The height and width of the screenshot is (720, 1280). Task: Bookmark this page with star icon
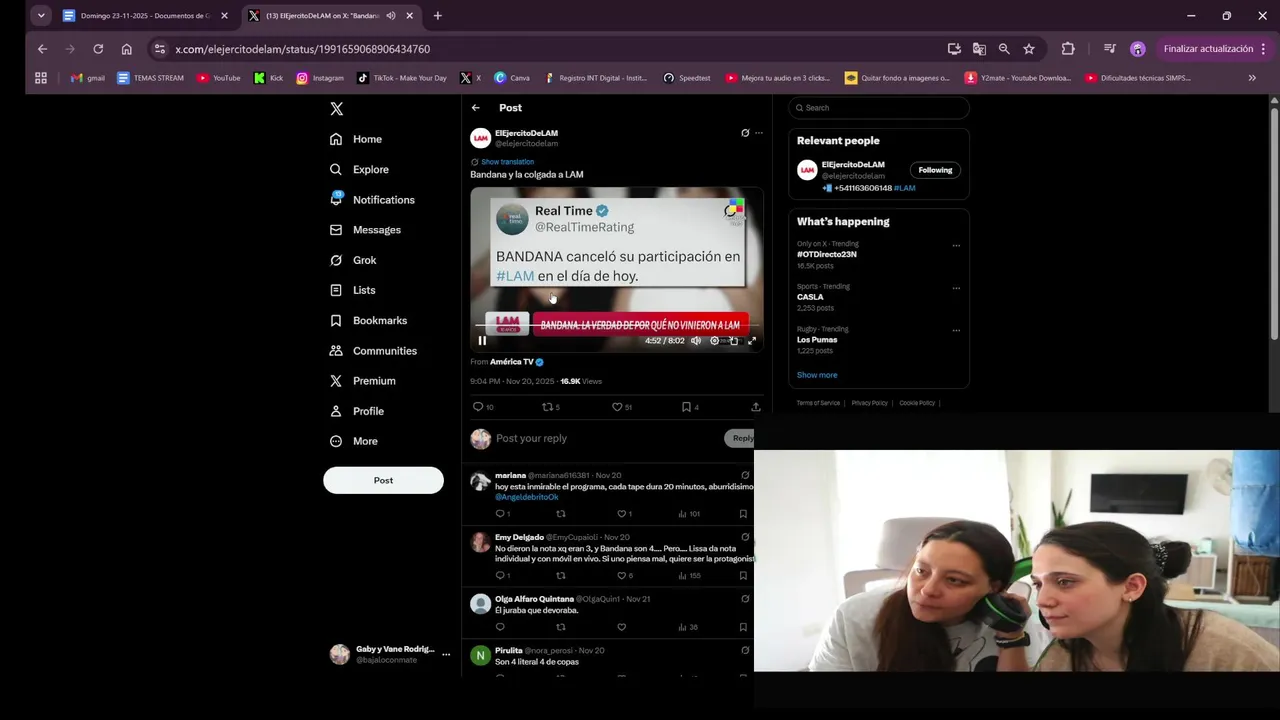(x=1029, y=49)
